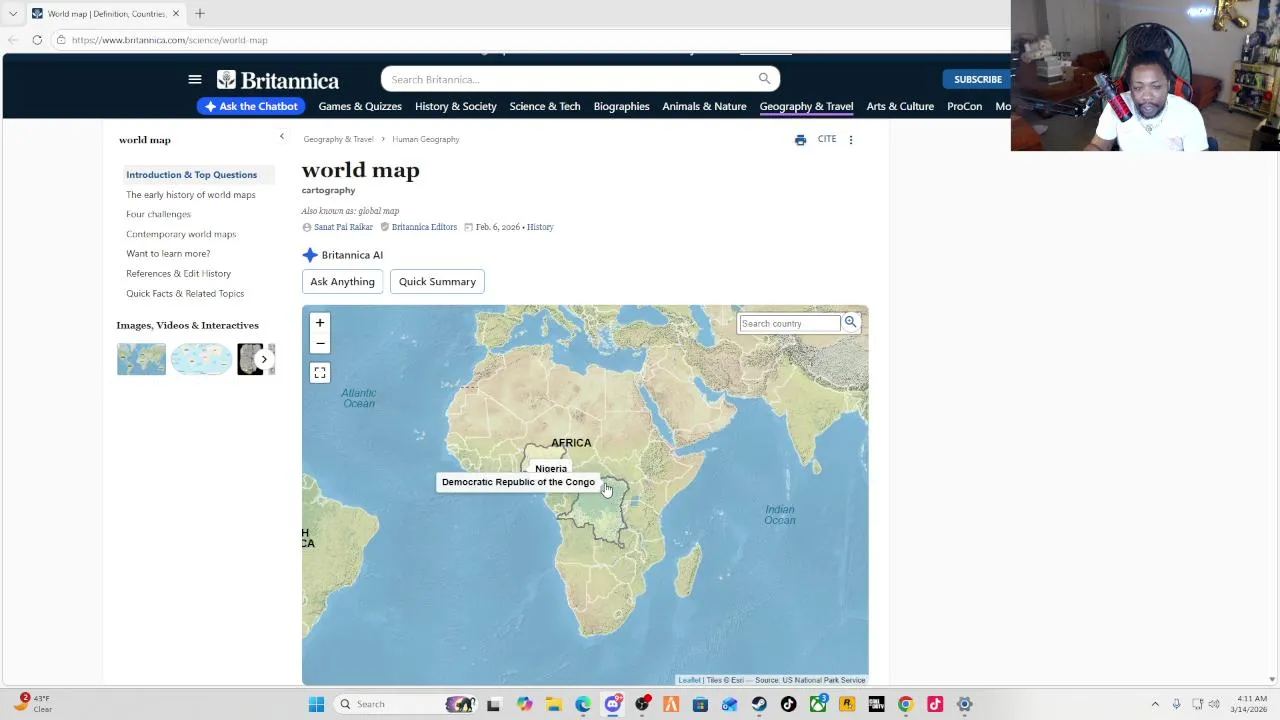
Task: Click the CITE button
Action: 827,140
